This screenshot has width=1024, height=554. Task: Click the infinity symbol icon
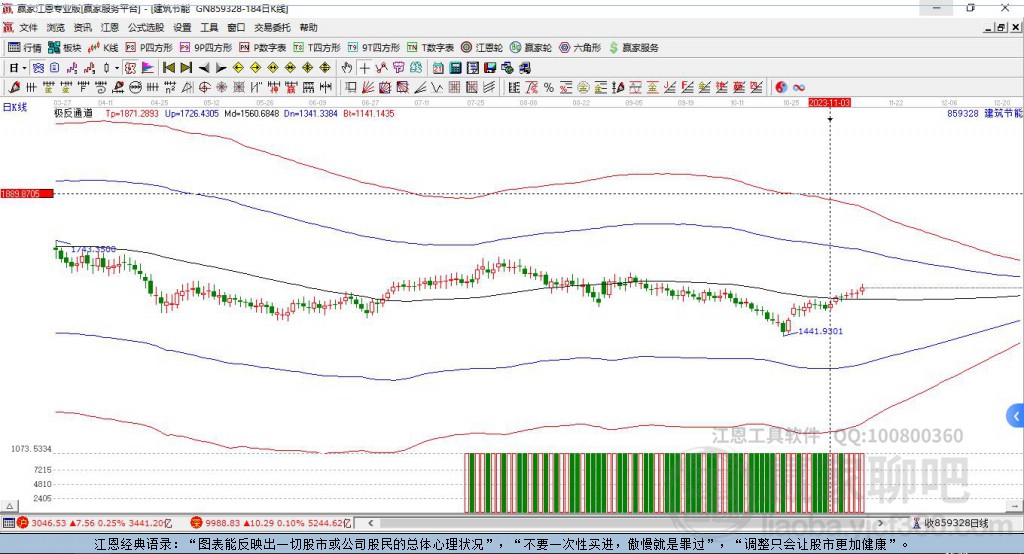[x=799, y=87]
